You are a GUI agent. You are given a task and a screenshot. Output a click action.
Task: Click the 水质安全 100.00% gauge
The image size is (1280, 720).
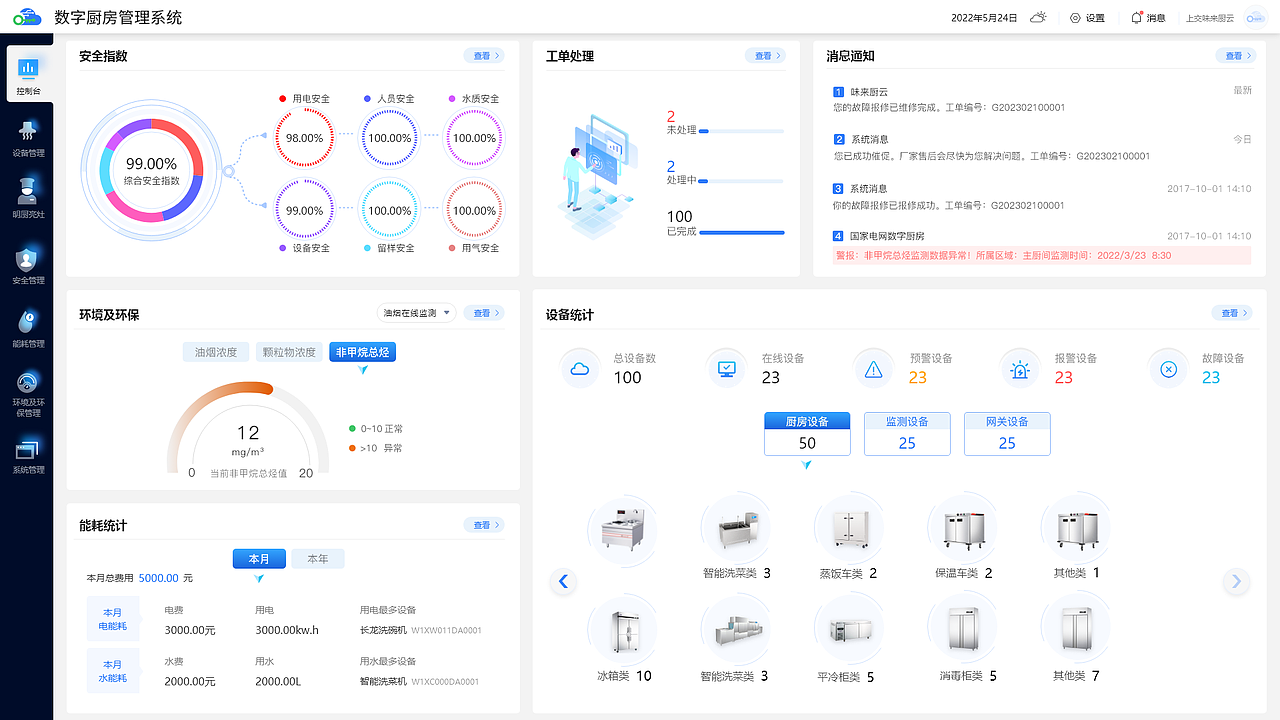pyautogui.click(x=475, y=138)
